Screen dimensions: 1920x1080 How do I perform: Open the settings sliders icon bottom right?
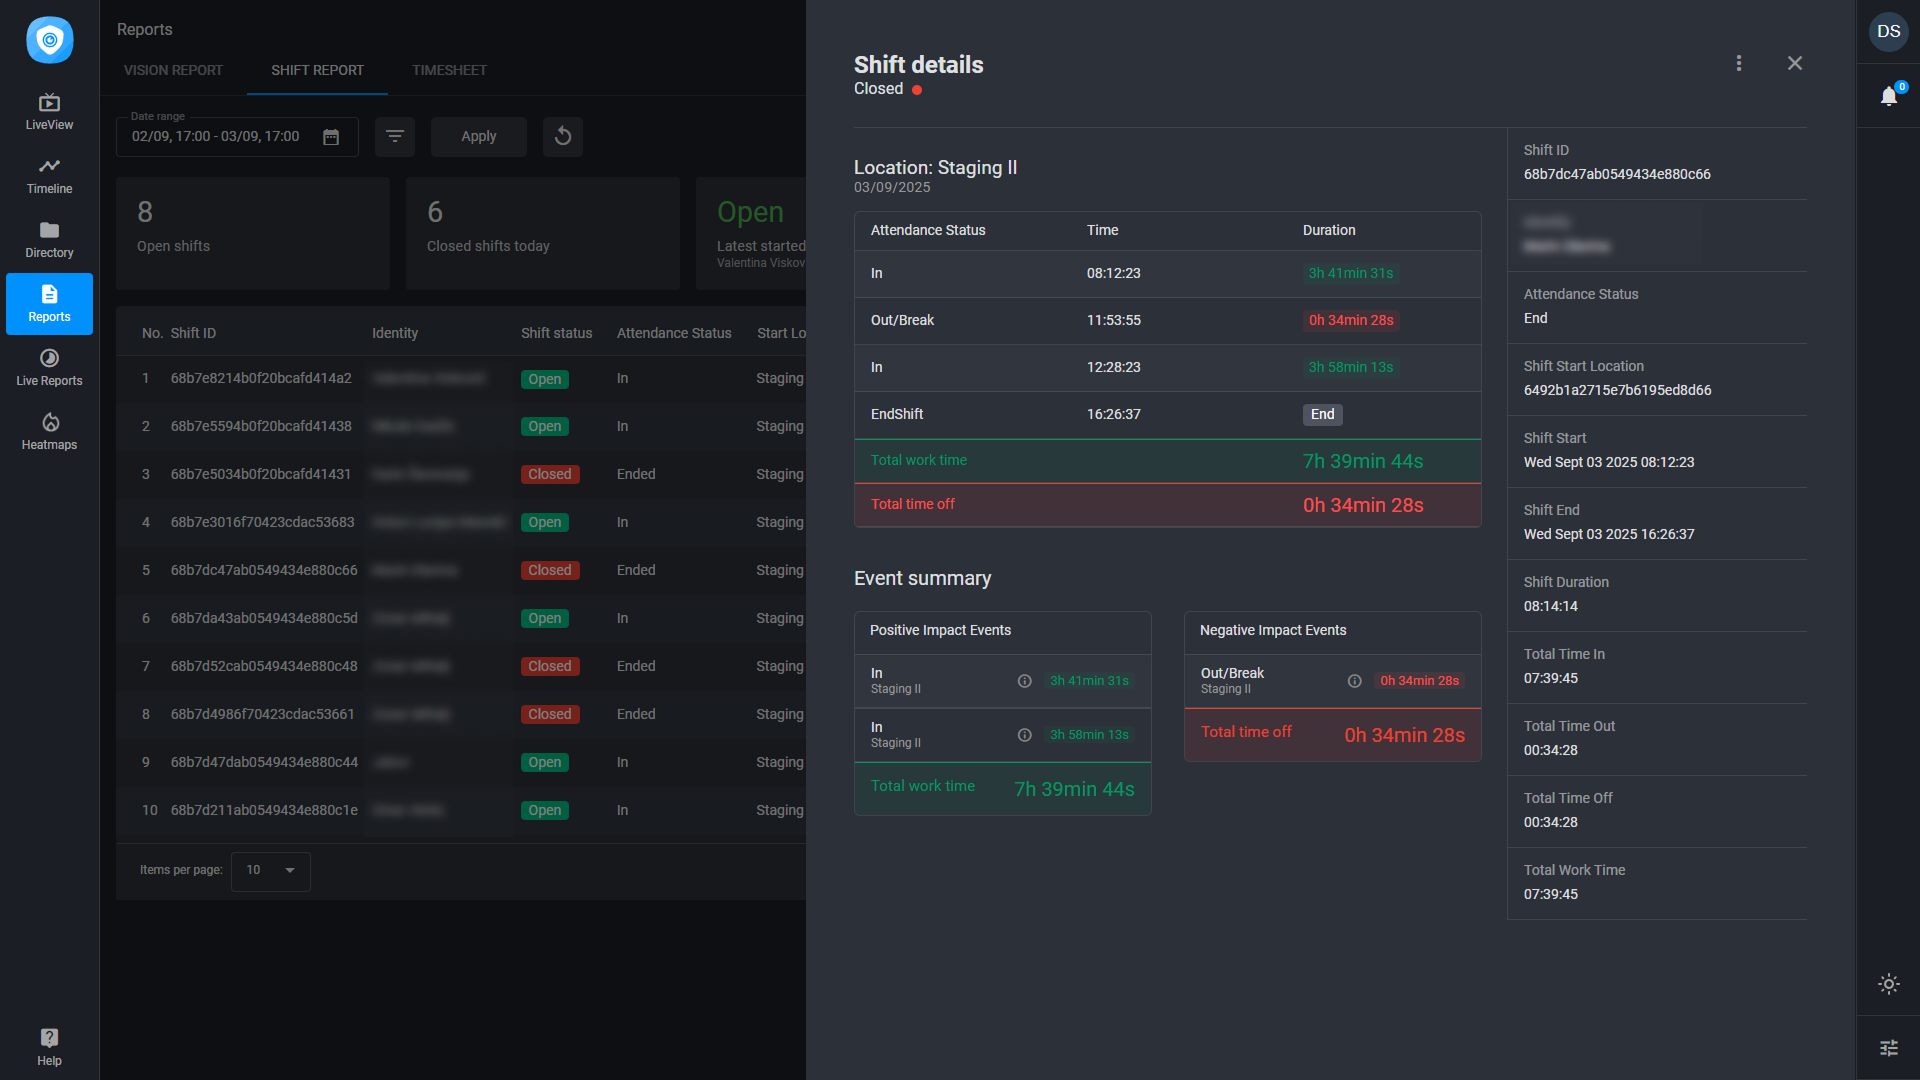coord(1888,1048)
